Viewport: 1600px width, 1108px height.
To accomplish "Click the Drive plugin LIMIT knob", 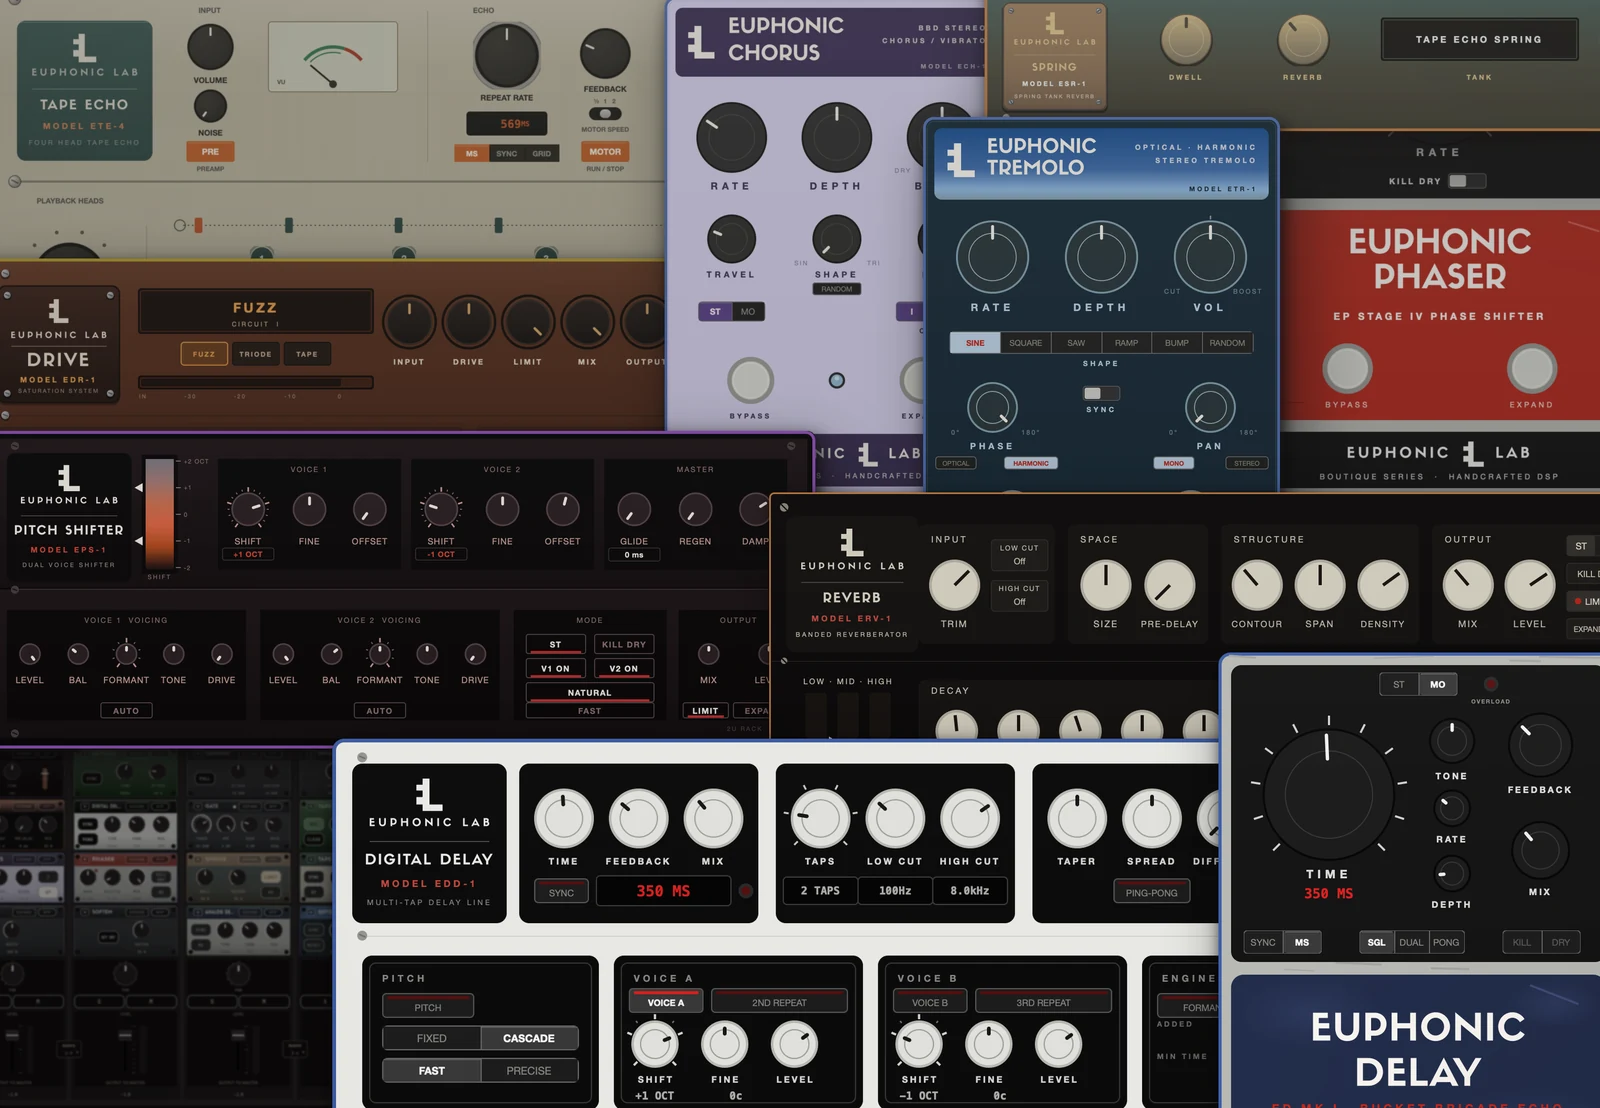I will [528, 323].
